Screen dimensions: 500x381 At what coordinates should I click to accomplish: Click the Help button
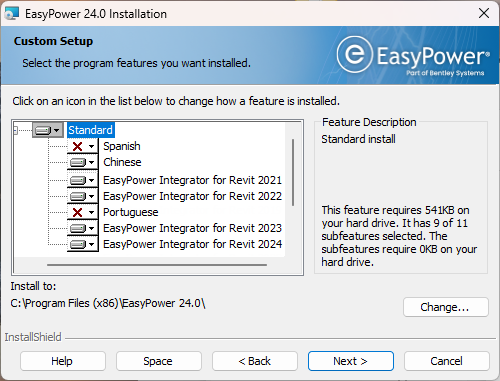63,361
